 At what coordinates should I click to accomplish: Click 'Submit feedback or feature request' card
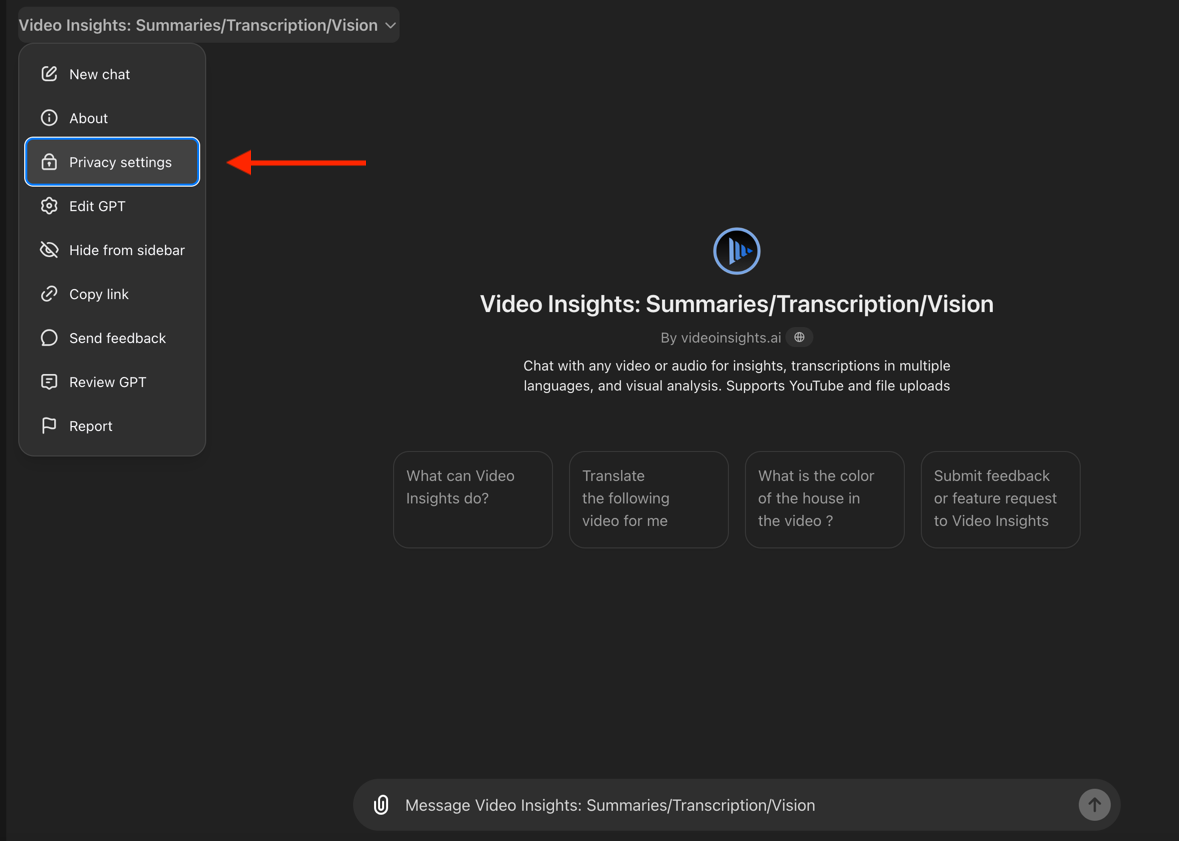1001,499
